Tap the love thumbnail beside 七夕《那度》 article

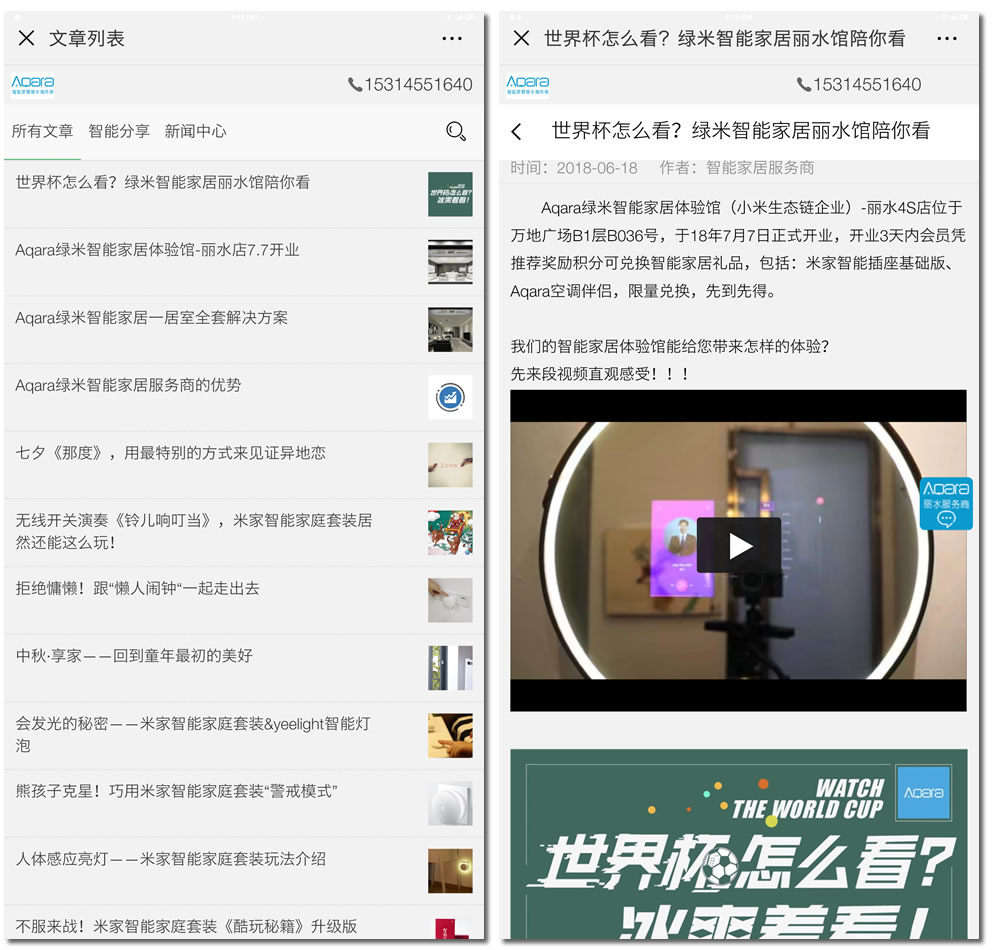click(x=450, y=465)
